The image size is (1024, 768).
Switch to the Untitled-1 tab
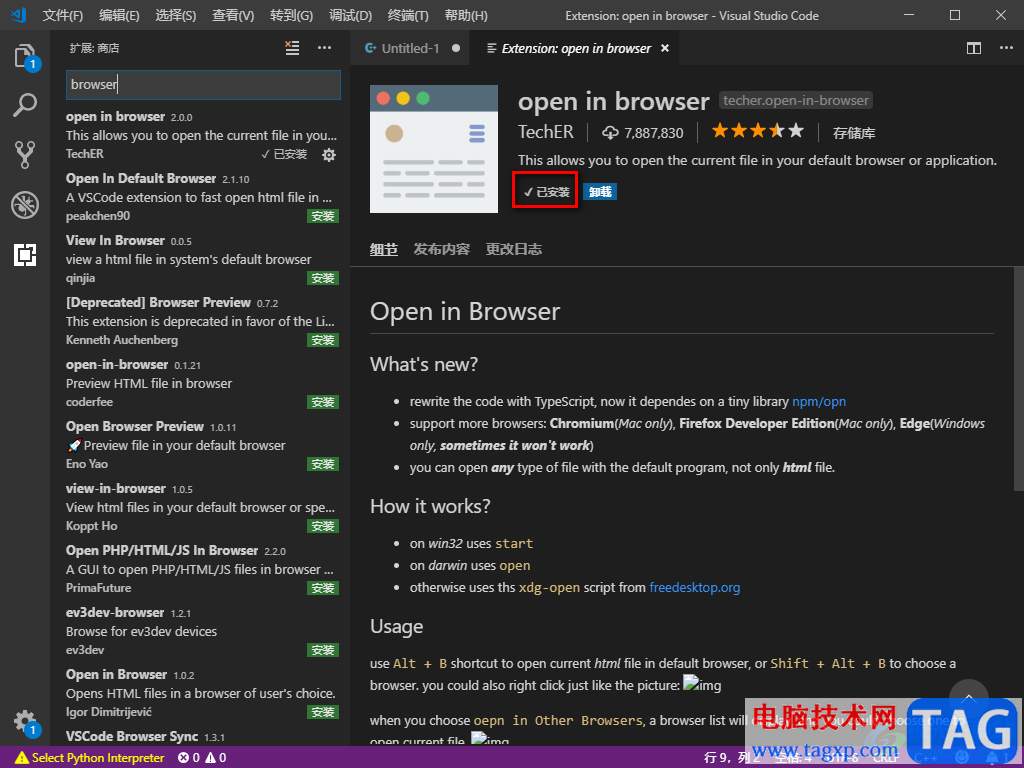[x=409, y=48]
